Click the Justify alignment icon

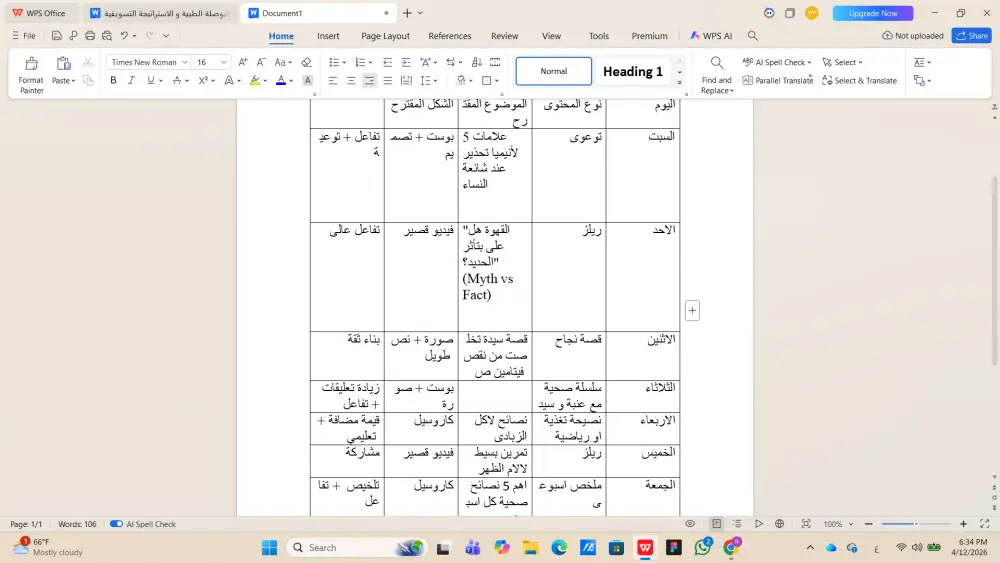click(x=388, y=80)
